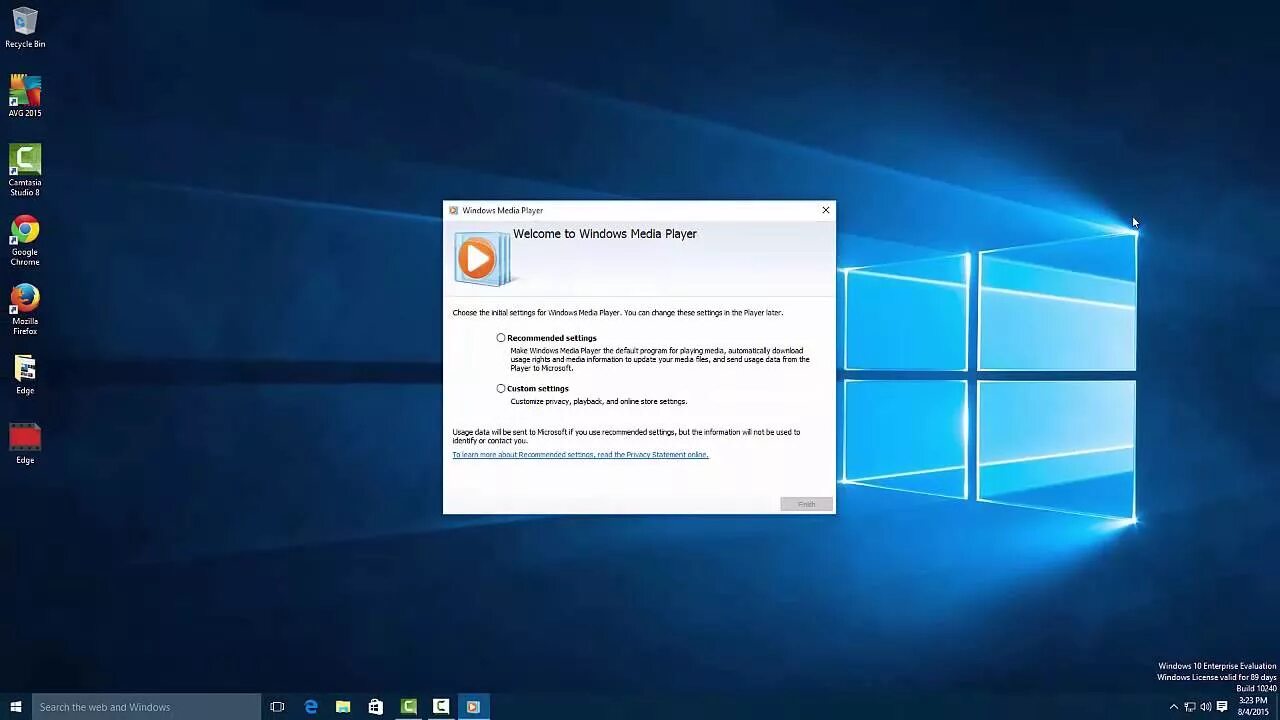Select the Google Chrome desktop icon
This screenshot has height=720, width=1280.
click(25, 240)
